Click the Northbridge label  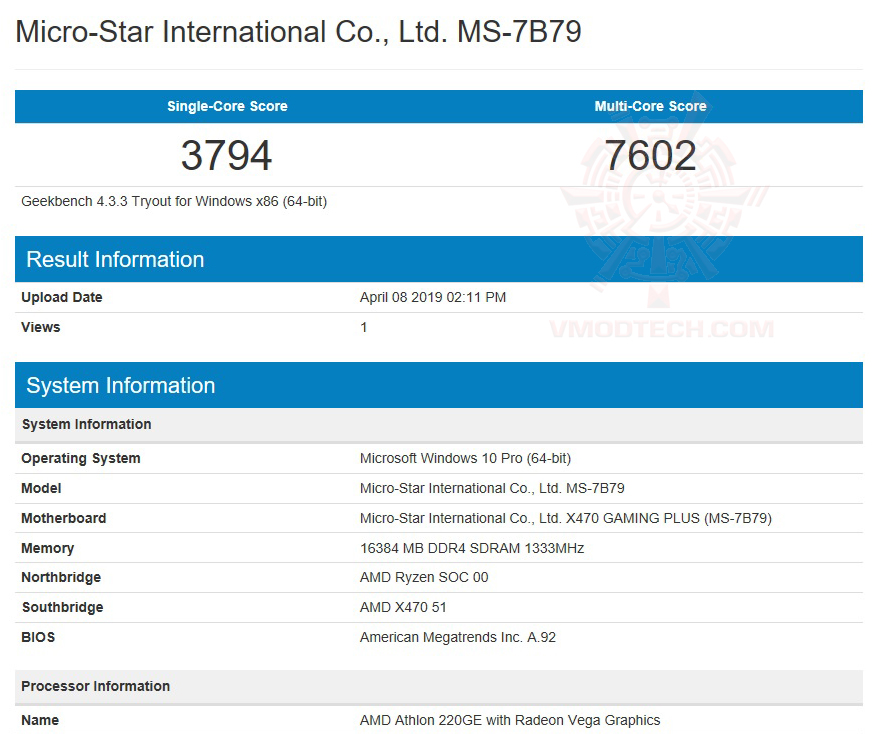point(61,577)
